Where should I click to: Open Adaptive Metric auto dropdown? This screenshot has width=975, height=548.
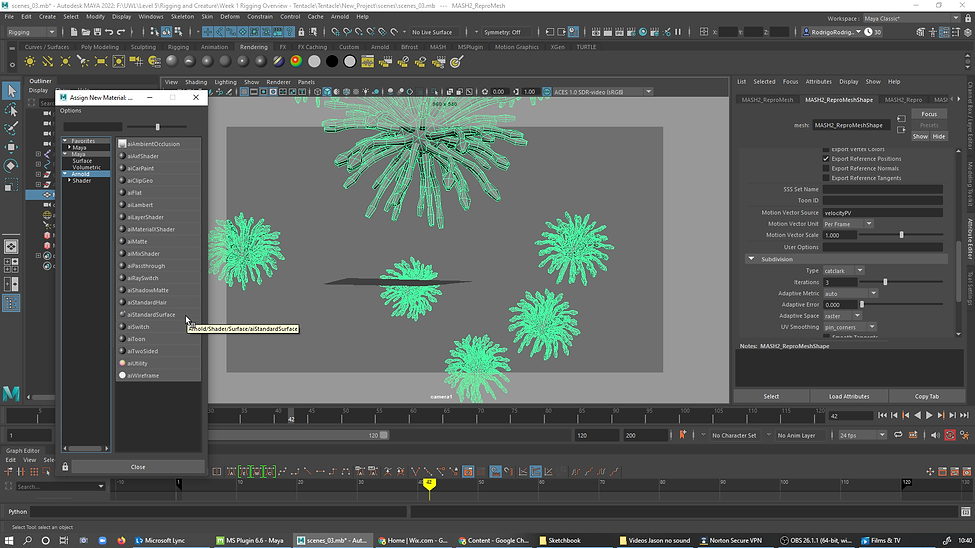coord(850,294)
